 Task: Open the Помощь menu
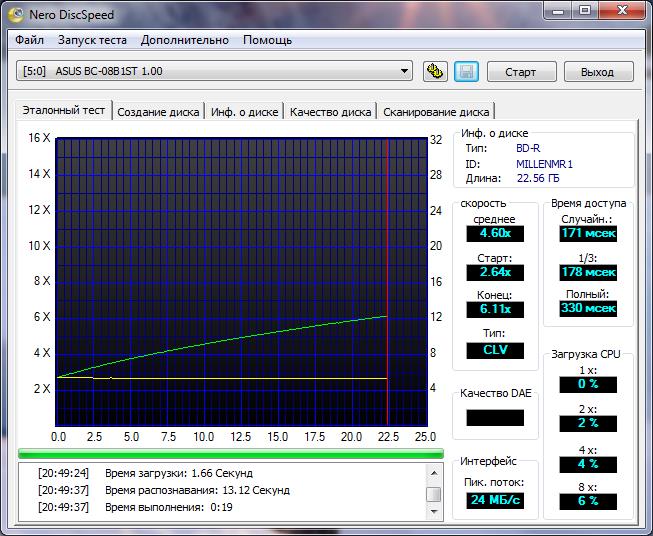(268, 40)
